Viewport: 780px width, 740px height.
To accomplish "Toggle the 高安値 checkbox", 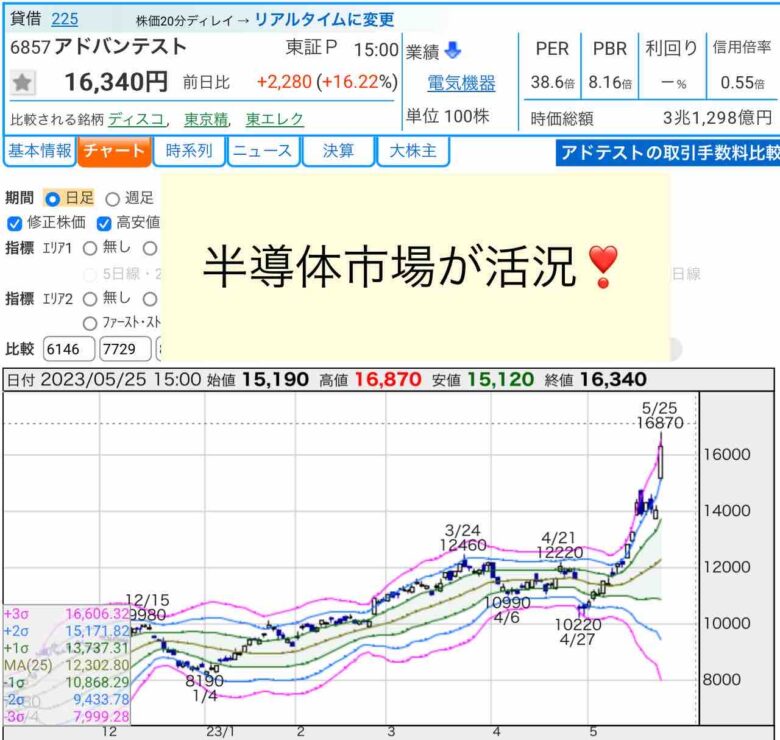I will 103,224.
